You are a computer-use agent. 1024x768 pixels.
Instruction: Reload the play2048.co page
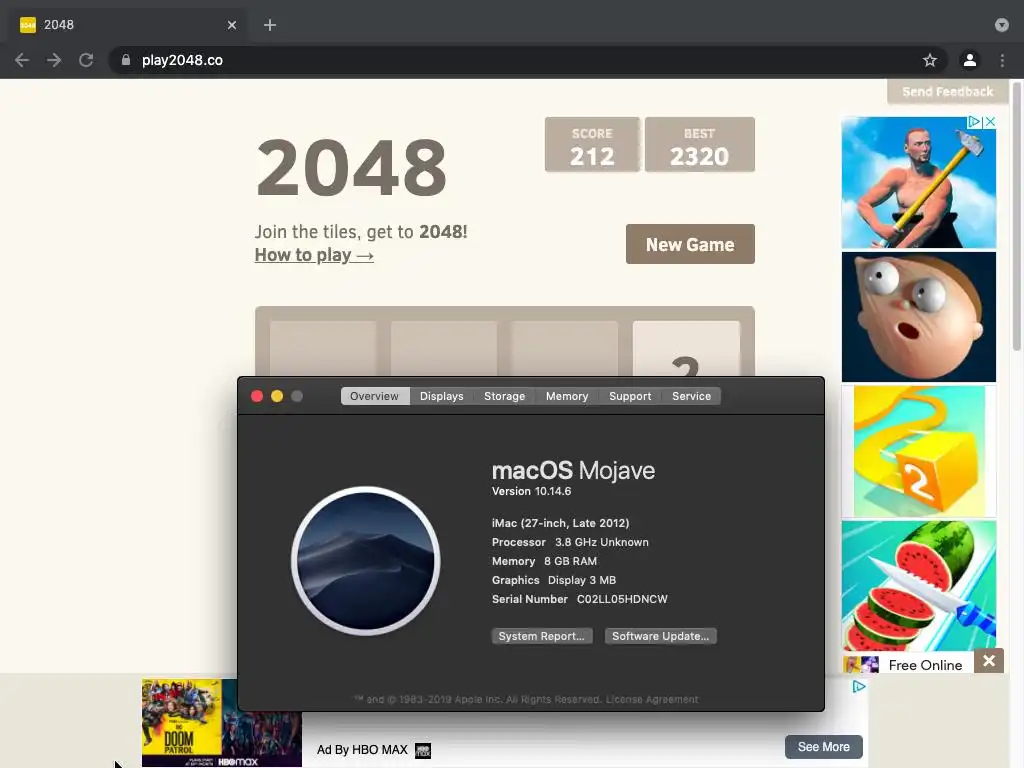click(86, 60)
